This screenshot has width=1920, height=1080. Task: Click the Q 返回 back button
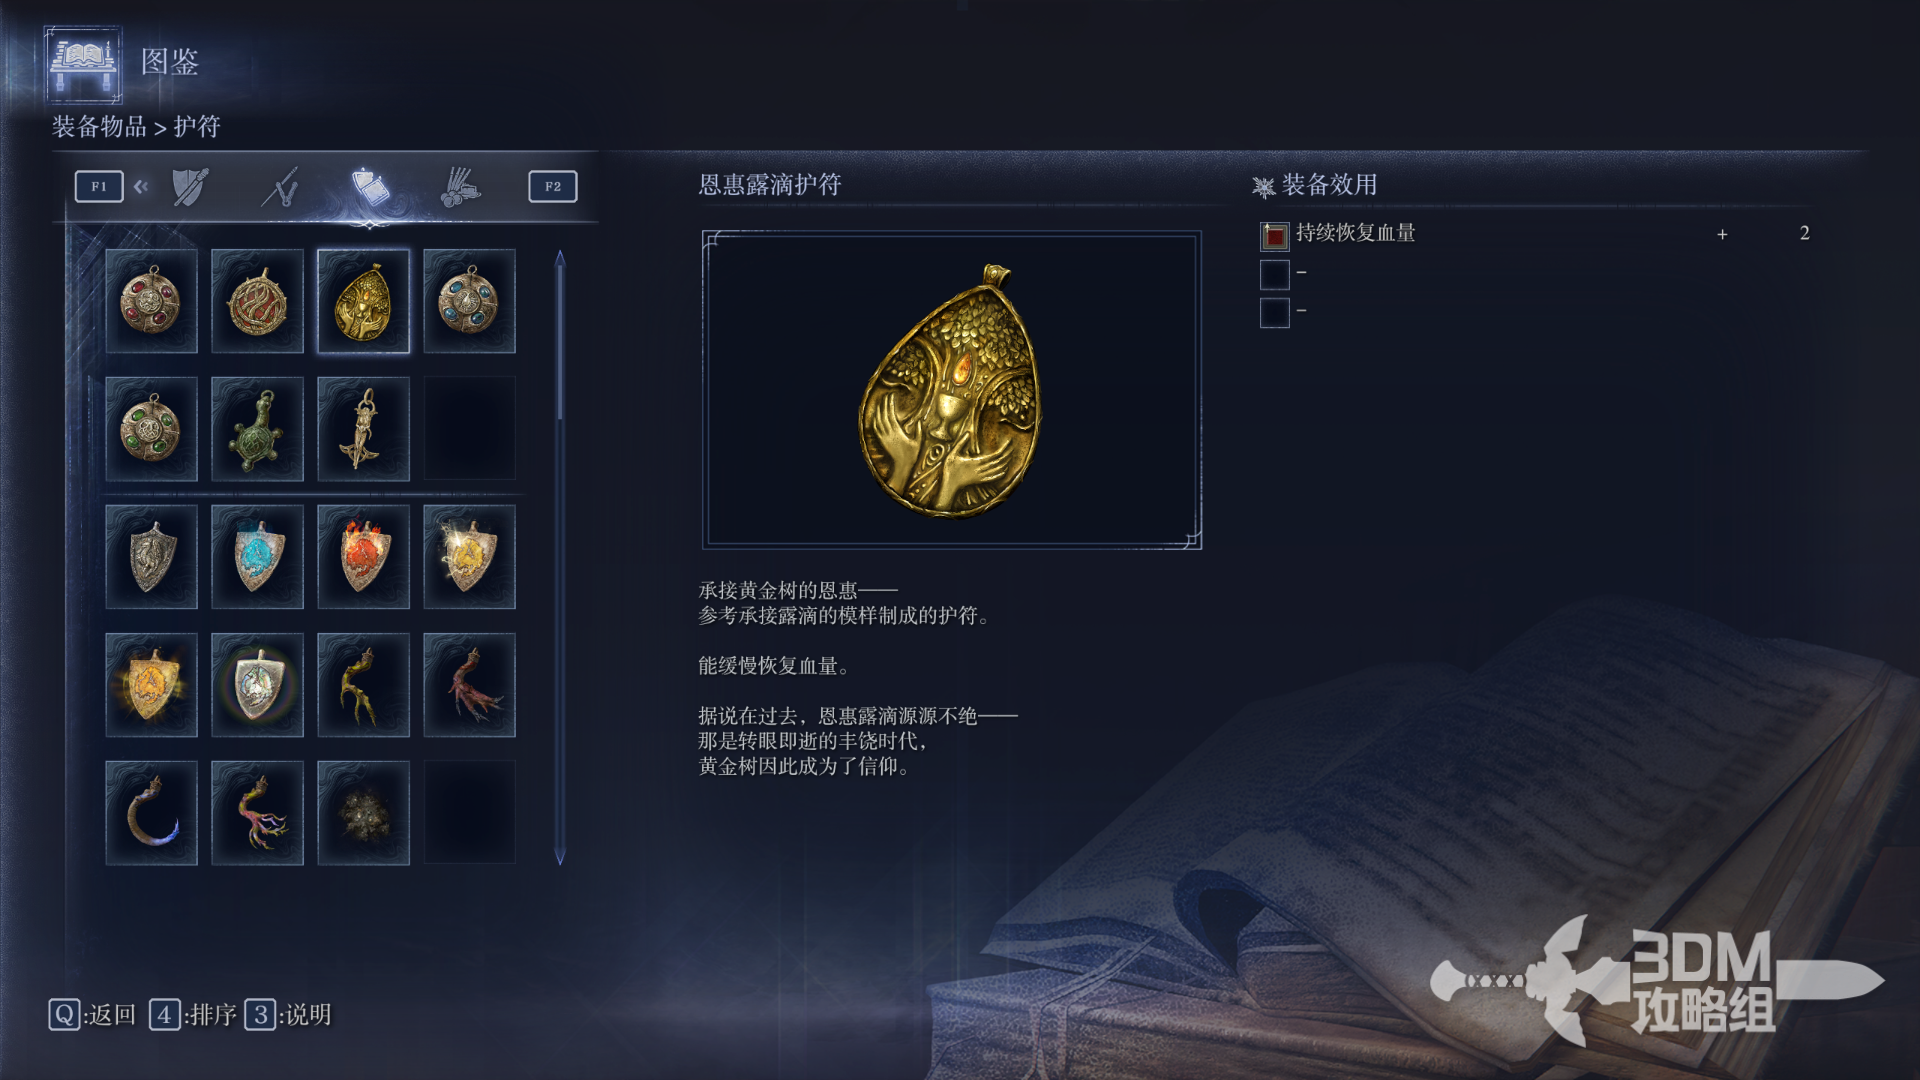[x=92, y=1015]
